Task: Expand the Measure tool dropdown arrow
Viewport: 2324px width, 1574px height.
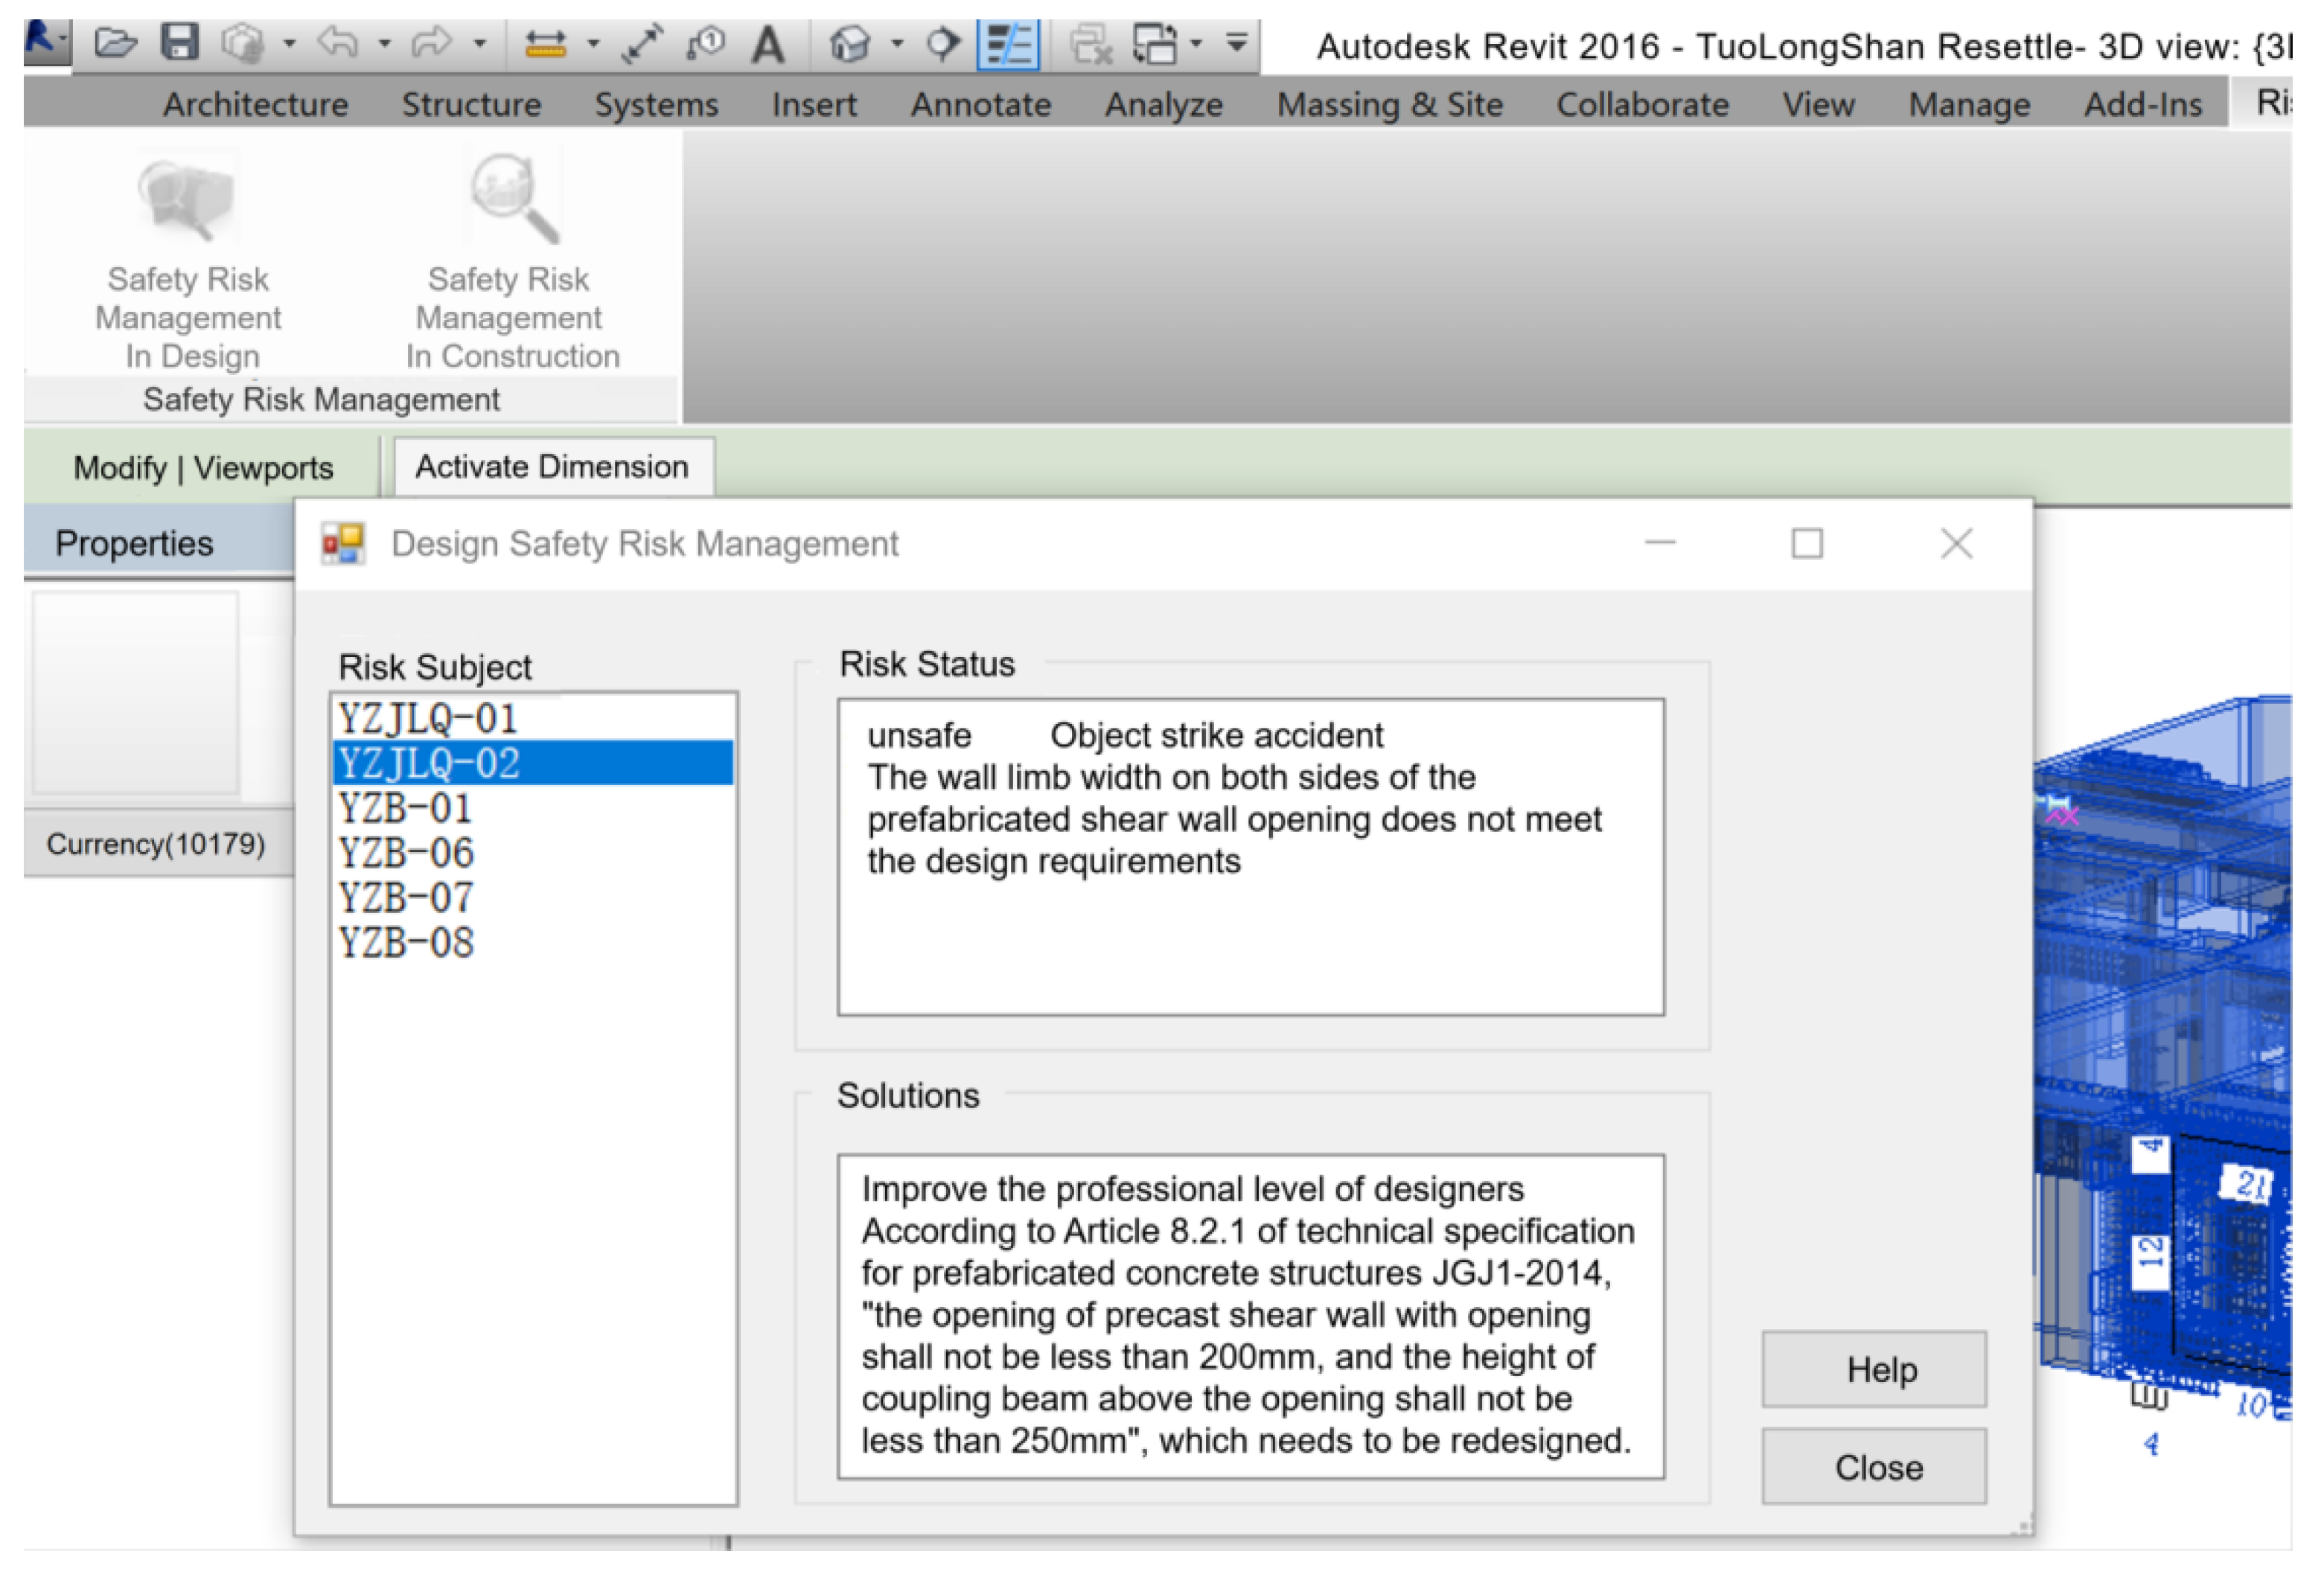Action: 593,44
